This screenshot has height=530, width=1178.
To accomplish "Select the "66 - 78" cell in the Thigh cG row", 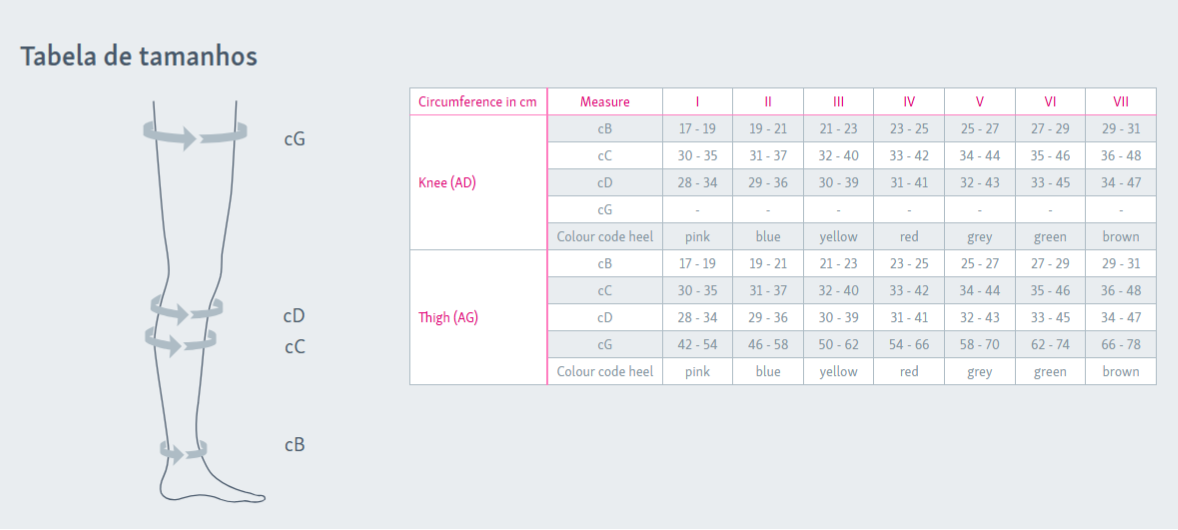I will (1121, 345).
